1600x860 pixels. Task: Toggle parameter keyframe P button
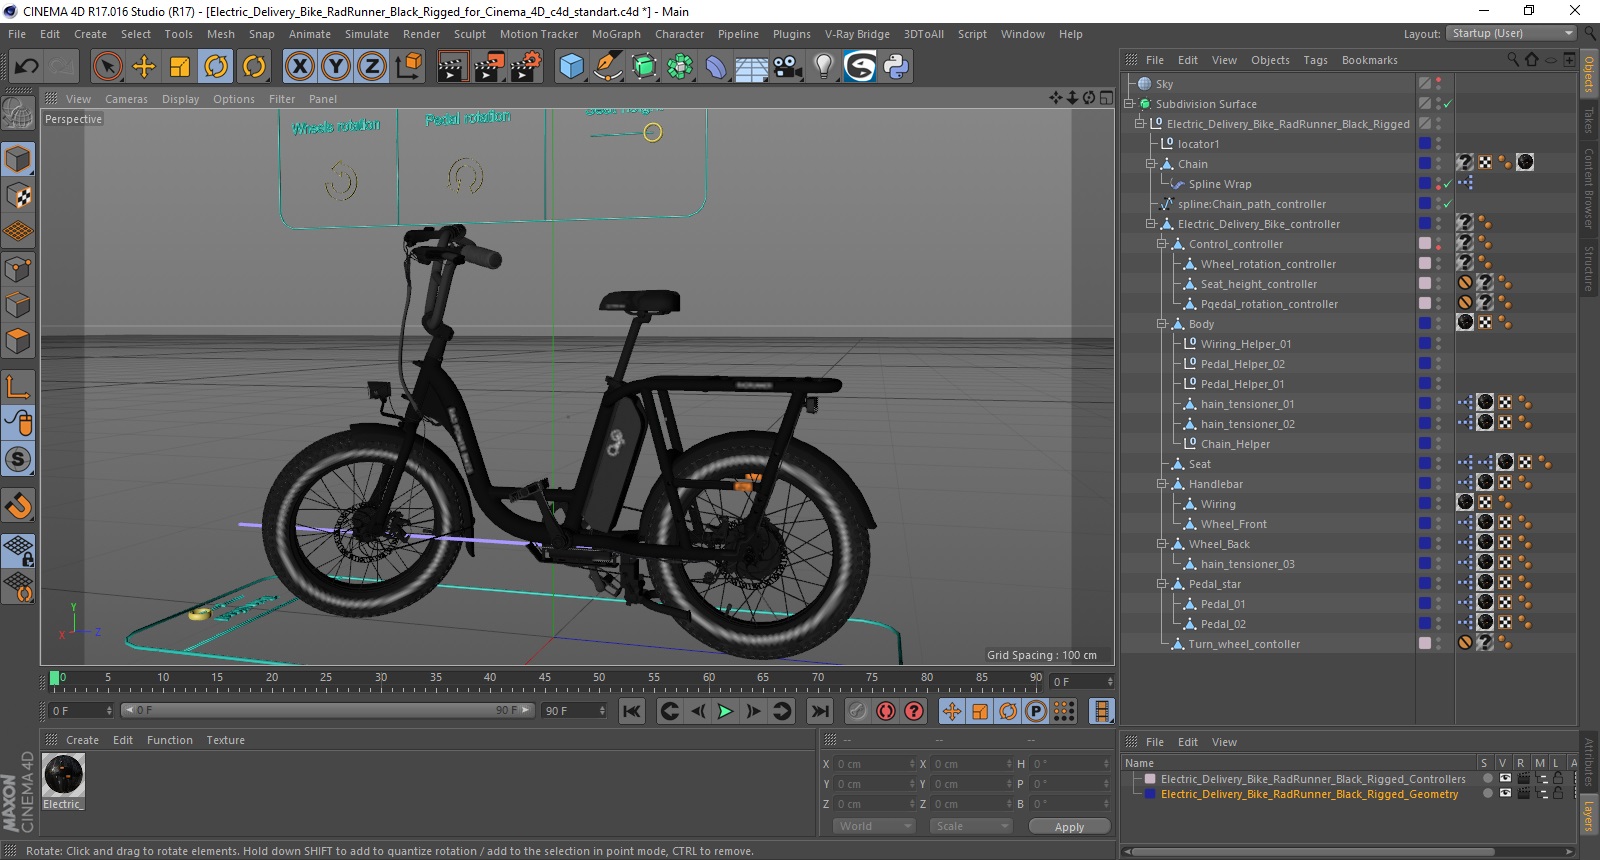tap(1036, 711)
